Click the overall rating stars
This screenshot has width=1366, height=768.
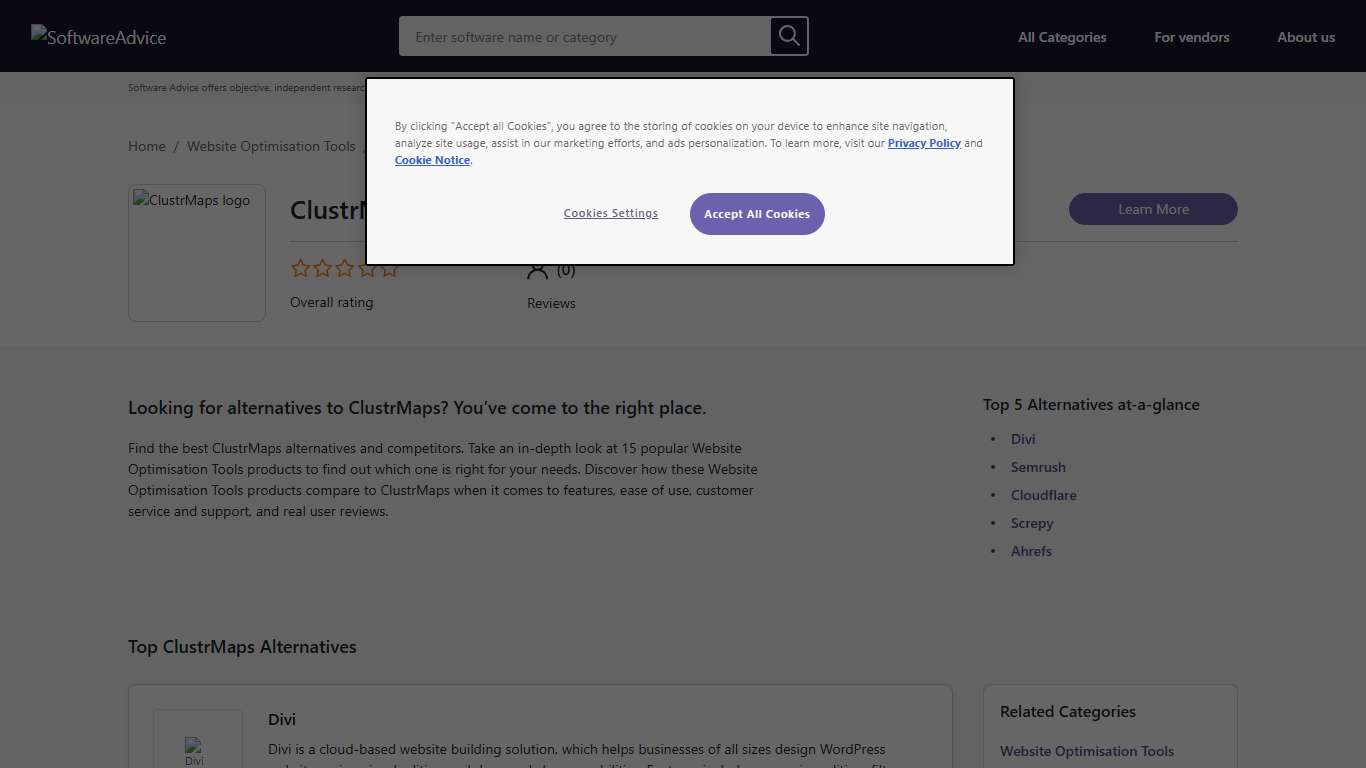[x=344, y=268]
